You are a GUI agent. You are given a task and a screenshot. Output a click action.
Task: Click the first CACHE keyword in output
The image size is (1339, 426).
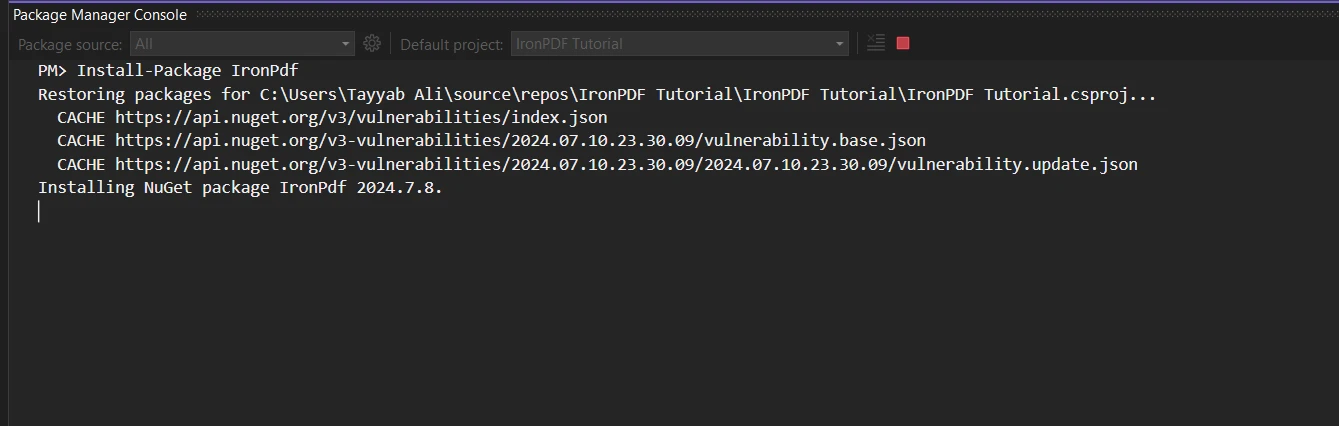click(81, 117)
